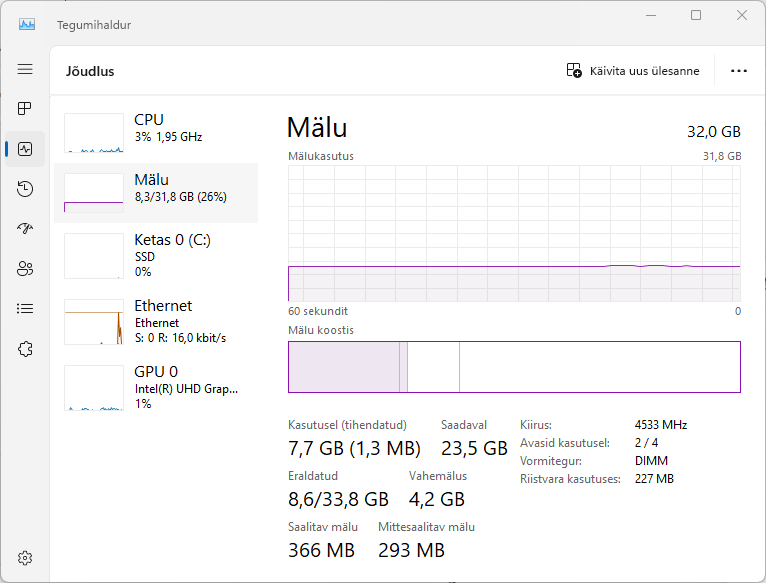Image resolution: width=766 pixels, height=583 pixels.
Task: Click 'Käivita uus ülesanne' button
Action: tap(633, 71)
